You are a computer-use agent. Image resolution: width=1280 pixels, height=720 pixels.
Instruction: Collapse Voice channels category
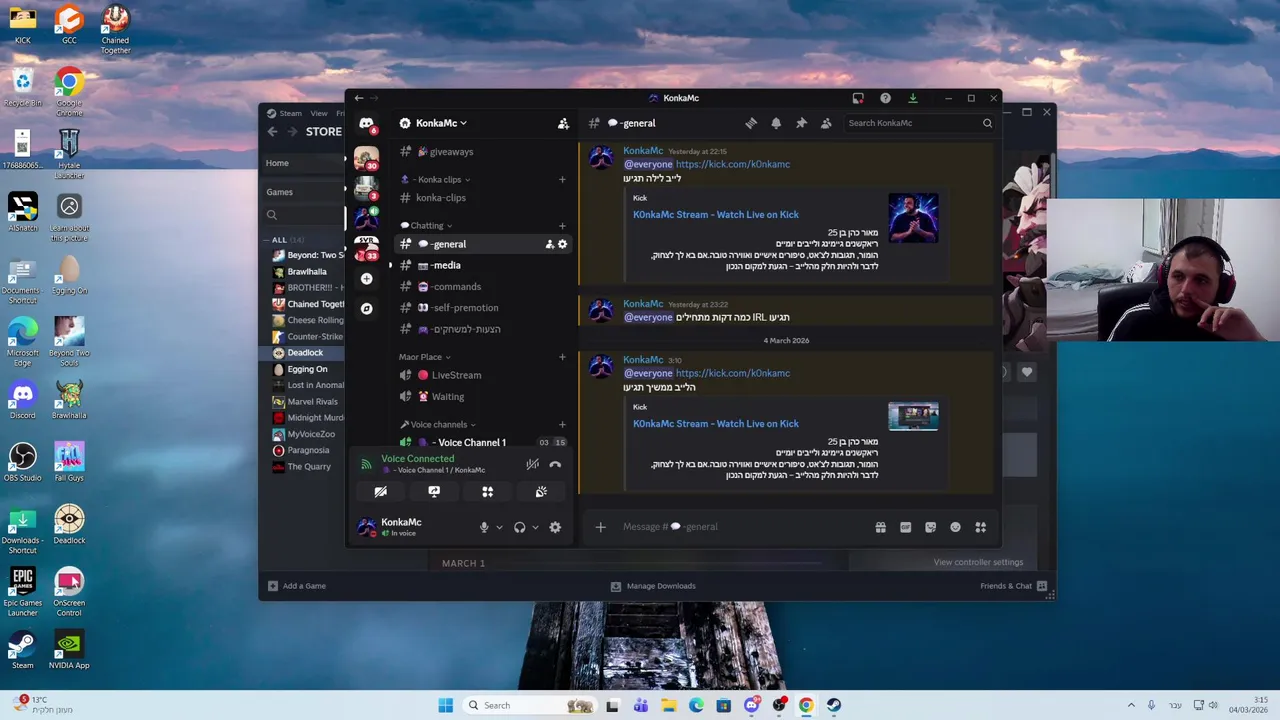click(438, 425)
